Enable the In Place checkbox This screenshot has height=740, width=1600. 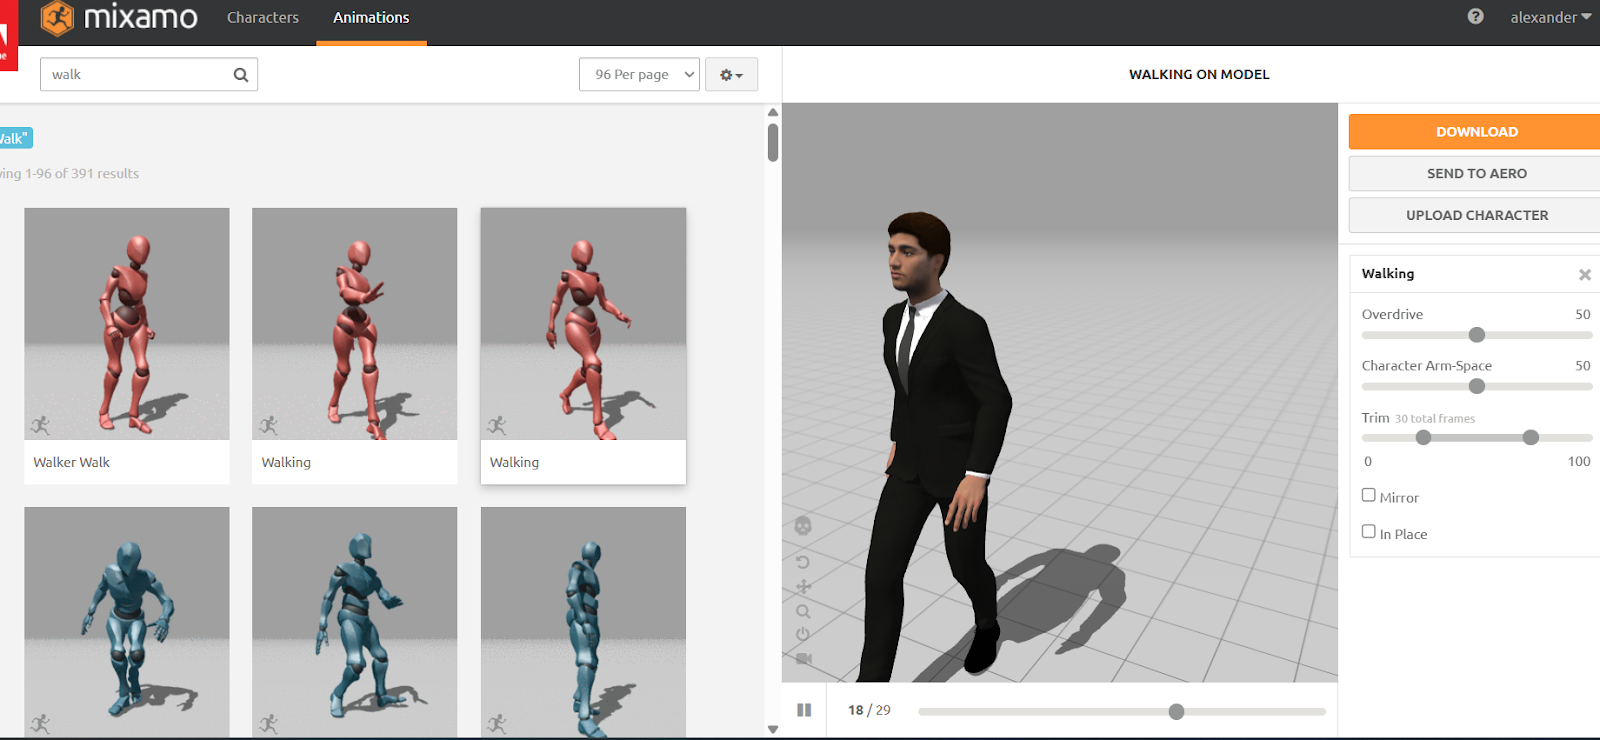point(1369,532)
